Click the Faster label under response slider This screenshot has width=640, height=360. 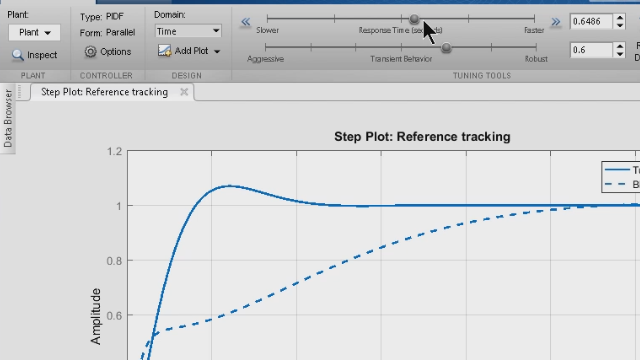pos(534,30)
